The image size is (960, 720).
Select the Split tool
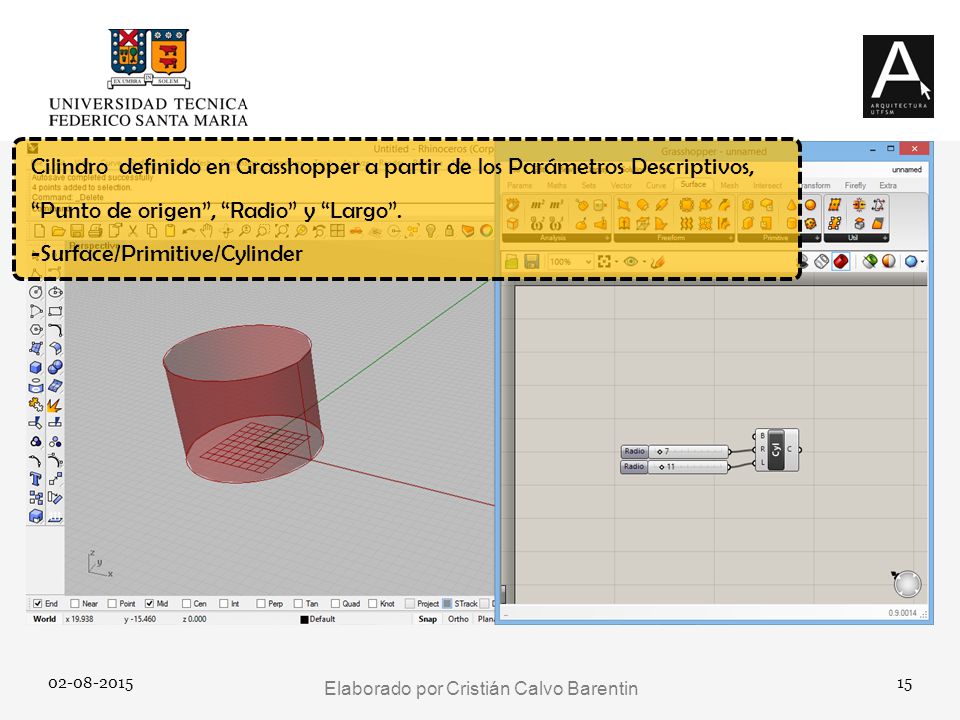[x=55, y=423]
